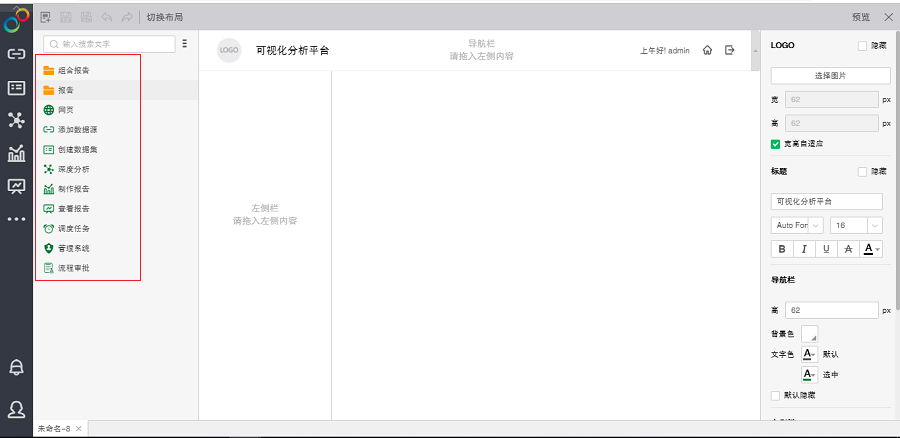Open the Auto Font family dropdown
900x438 pixels.
797,226
